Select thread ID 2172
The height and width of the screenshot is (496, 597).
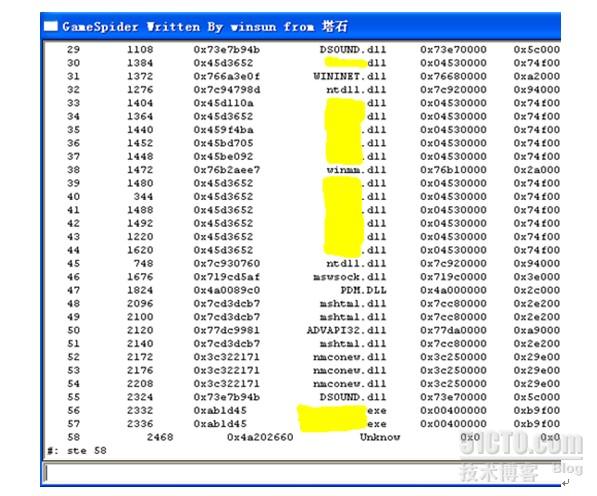pyautogui.click(x=140, y=357)
